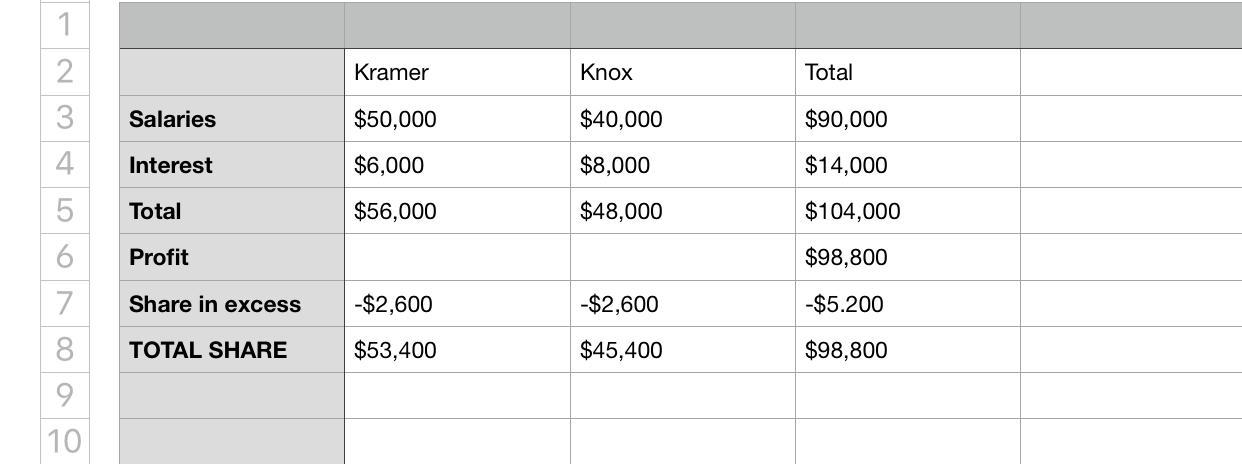Click the Total column header cell
1242x464 pixels.
908,72
